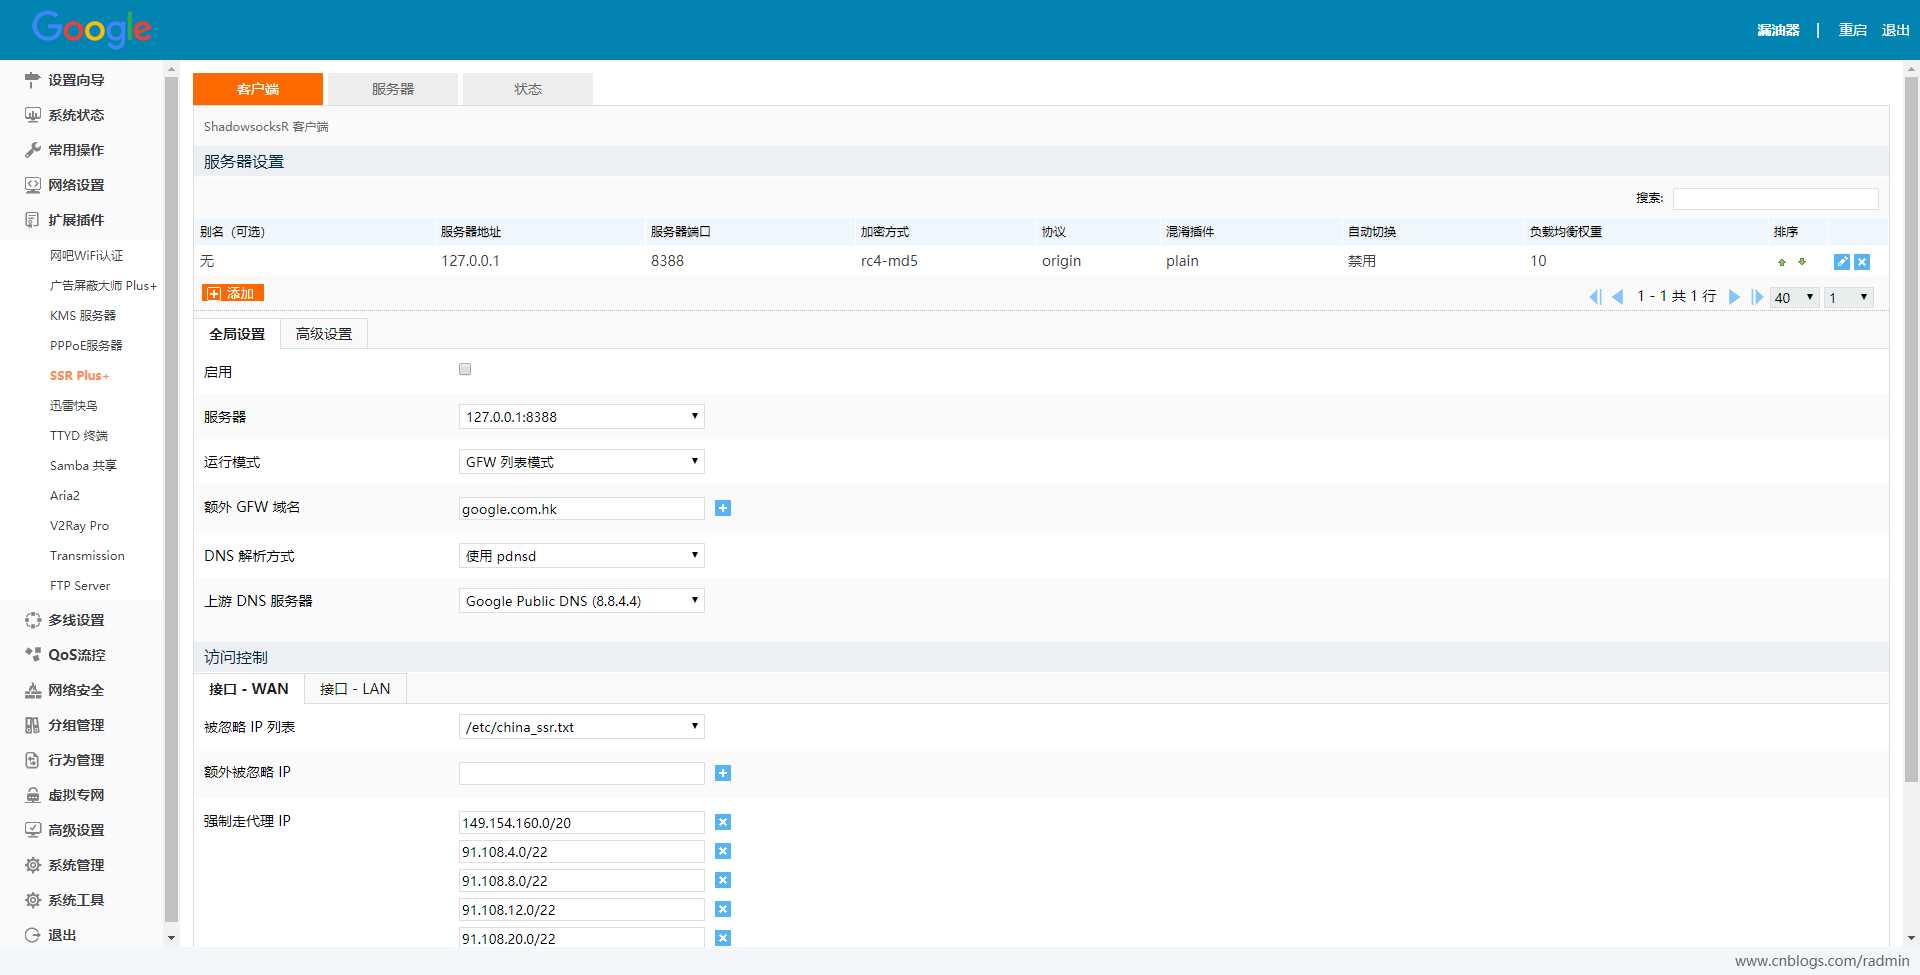Open SSR Plus+ plugin page
Screen dimensions: 1920x975
click(80, 376)
